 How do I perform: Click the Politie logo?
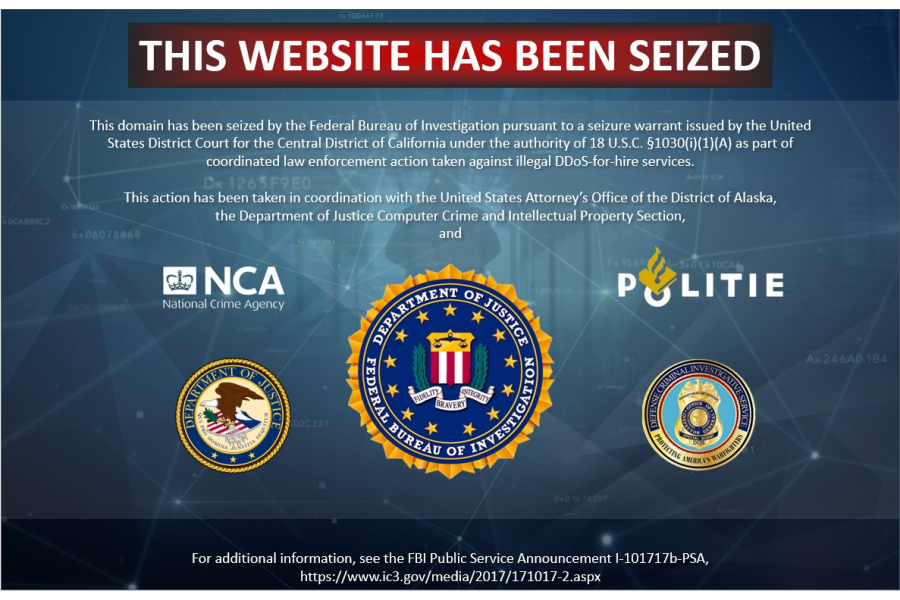pos(701,277)
